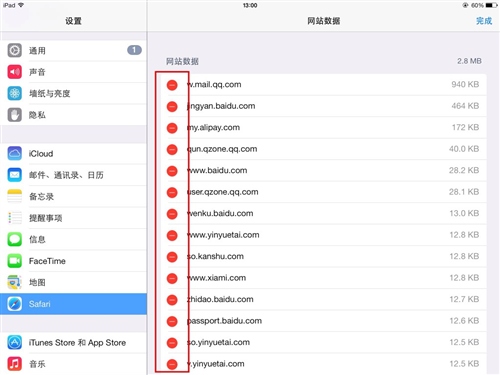Tap the 网站数据 section header
The height and width of the screenshot is (375, 500).
(x=182, y=61)
